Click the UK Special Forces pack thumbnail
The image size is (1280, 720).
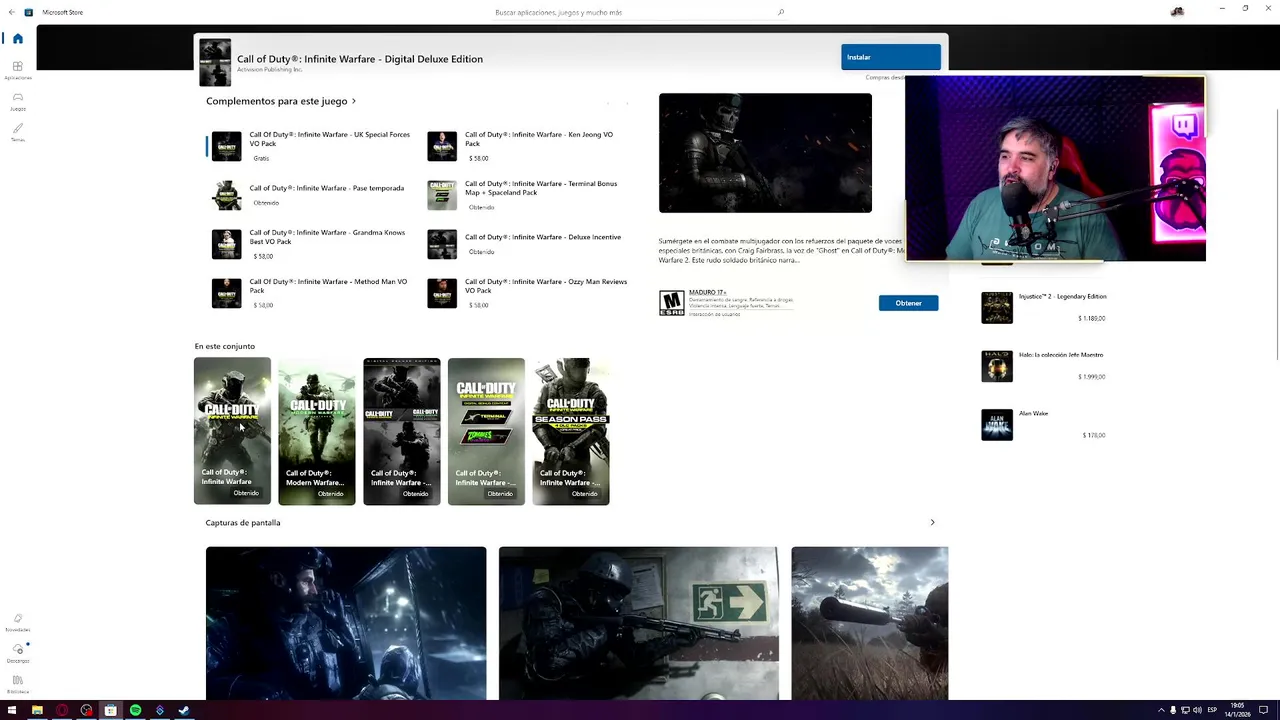[x=226, y=146]
